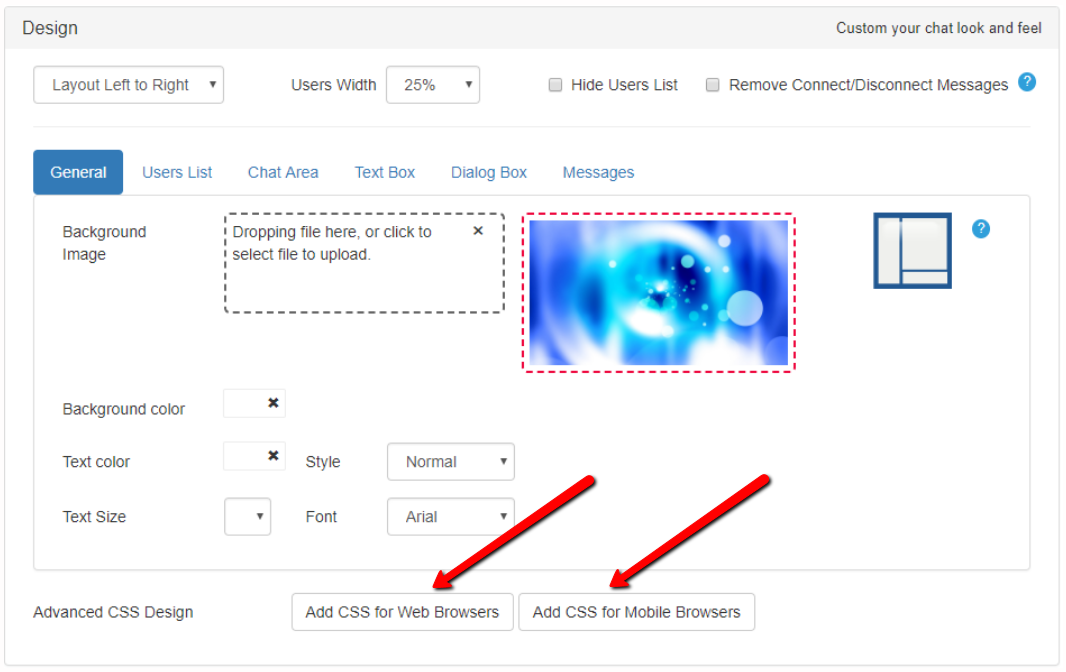1066x672 pixels.
Task: Open the Style Normal dropdown
Action: pyautogui.click(x=450, y=462)
